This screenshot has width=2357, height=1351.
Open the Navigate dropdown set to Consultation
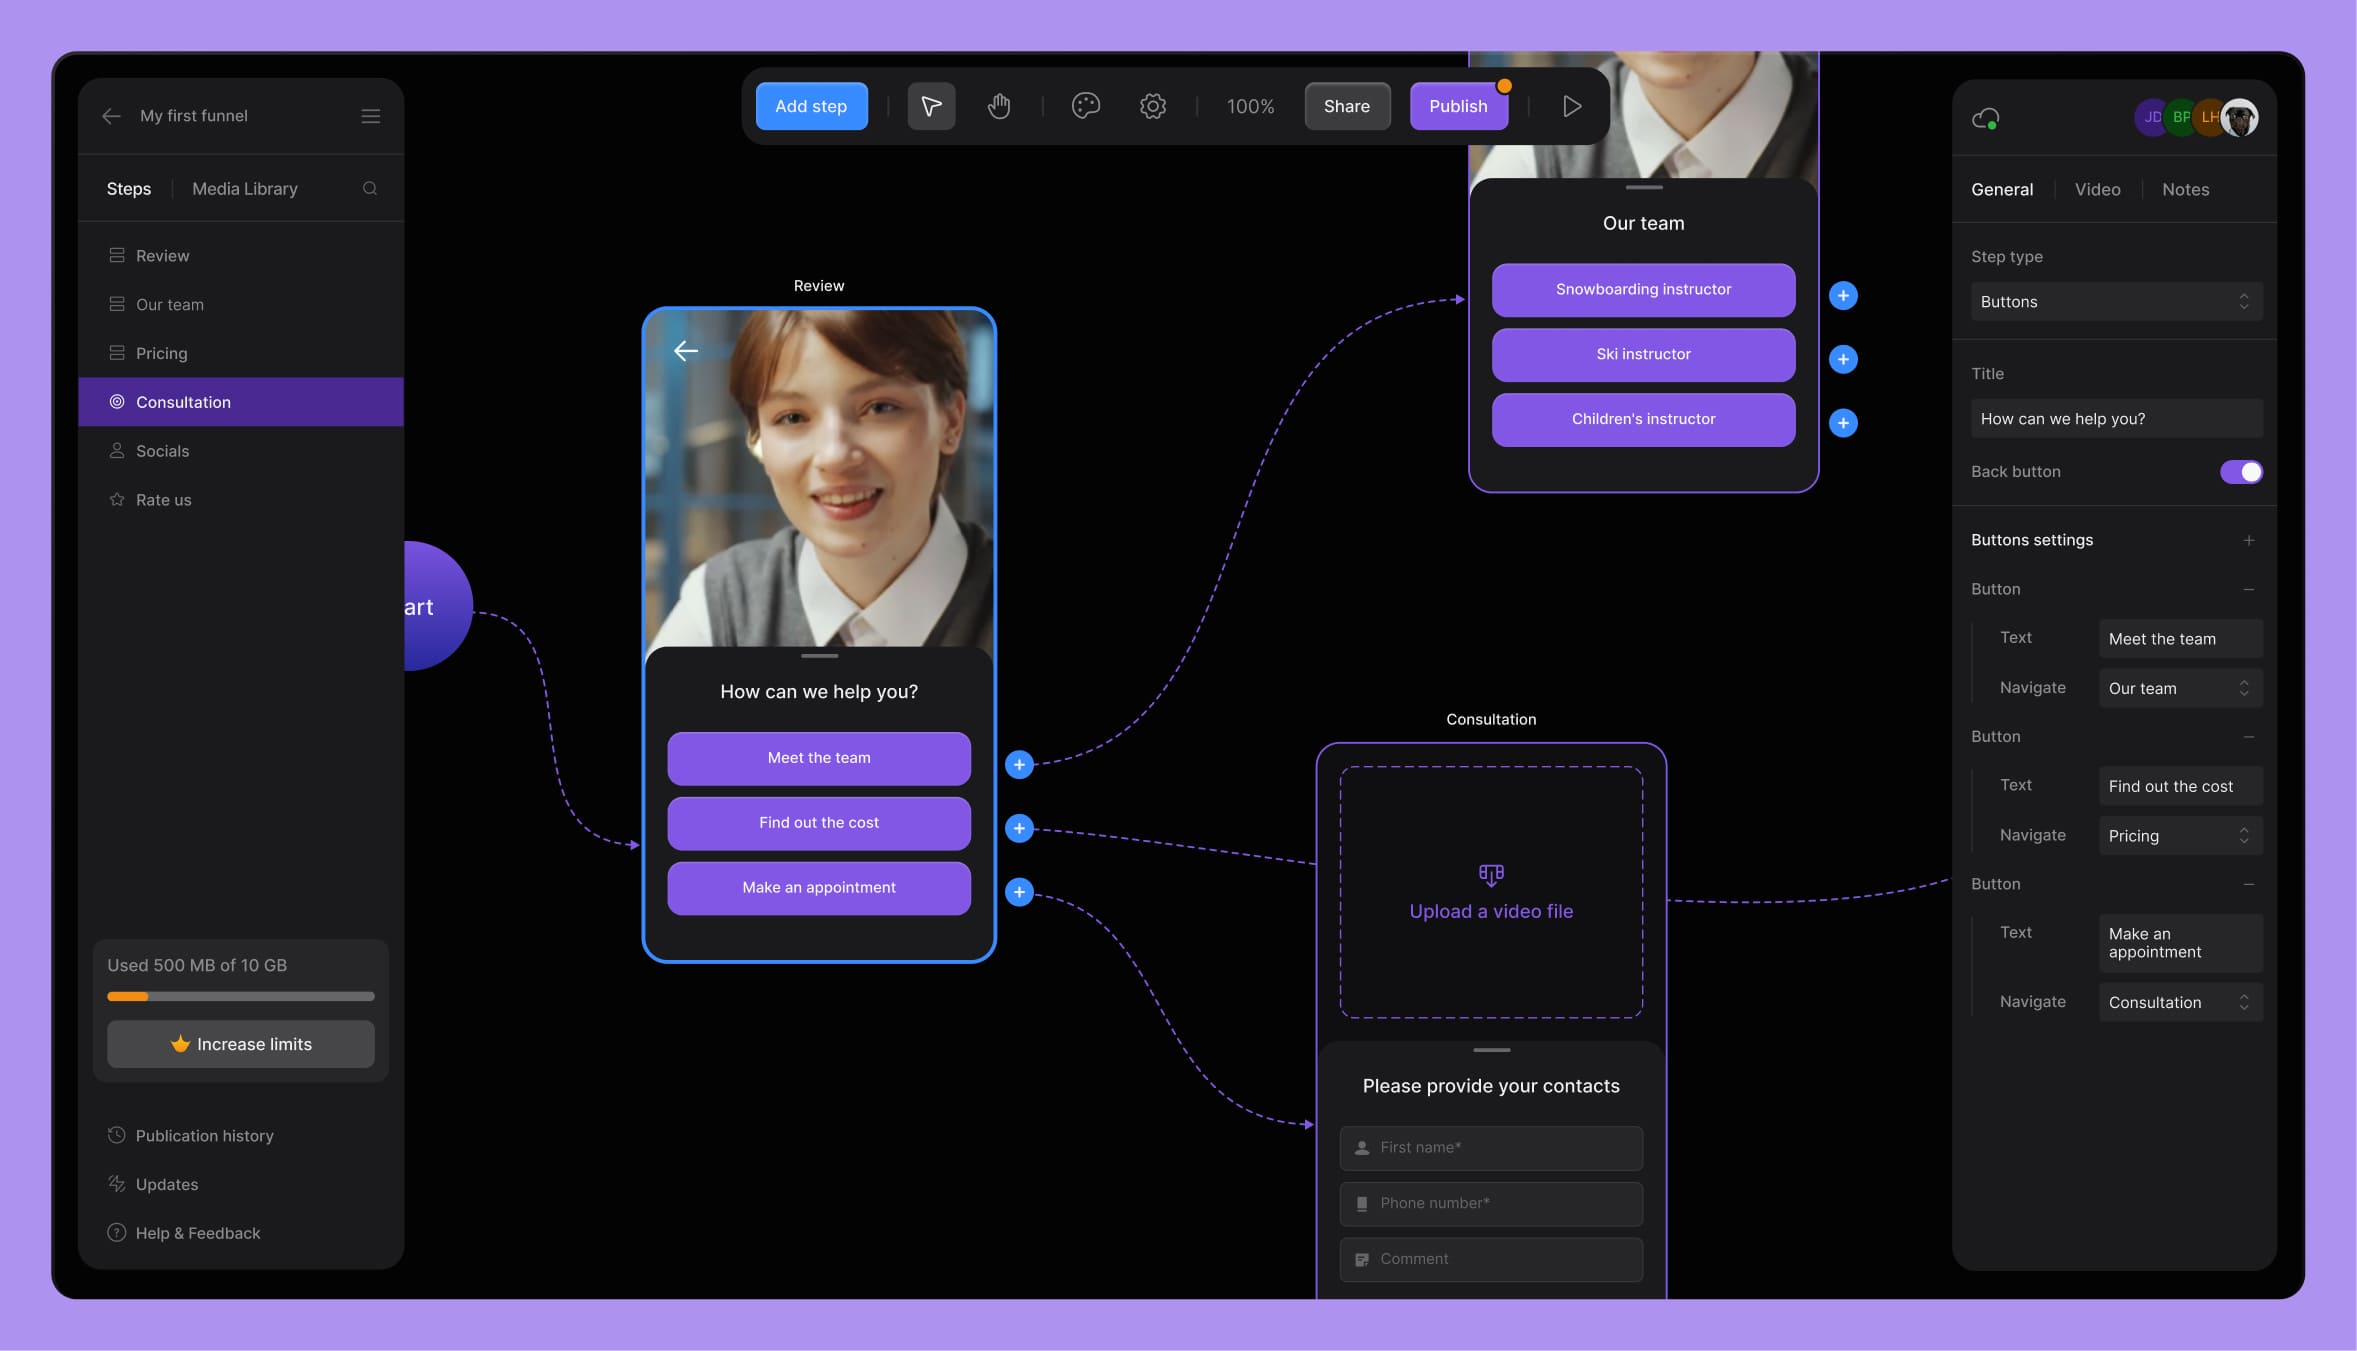click(x=2179, y=1002)
